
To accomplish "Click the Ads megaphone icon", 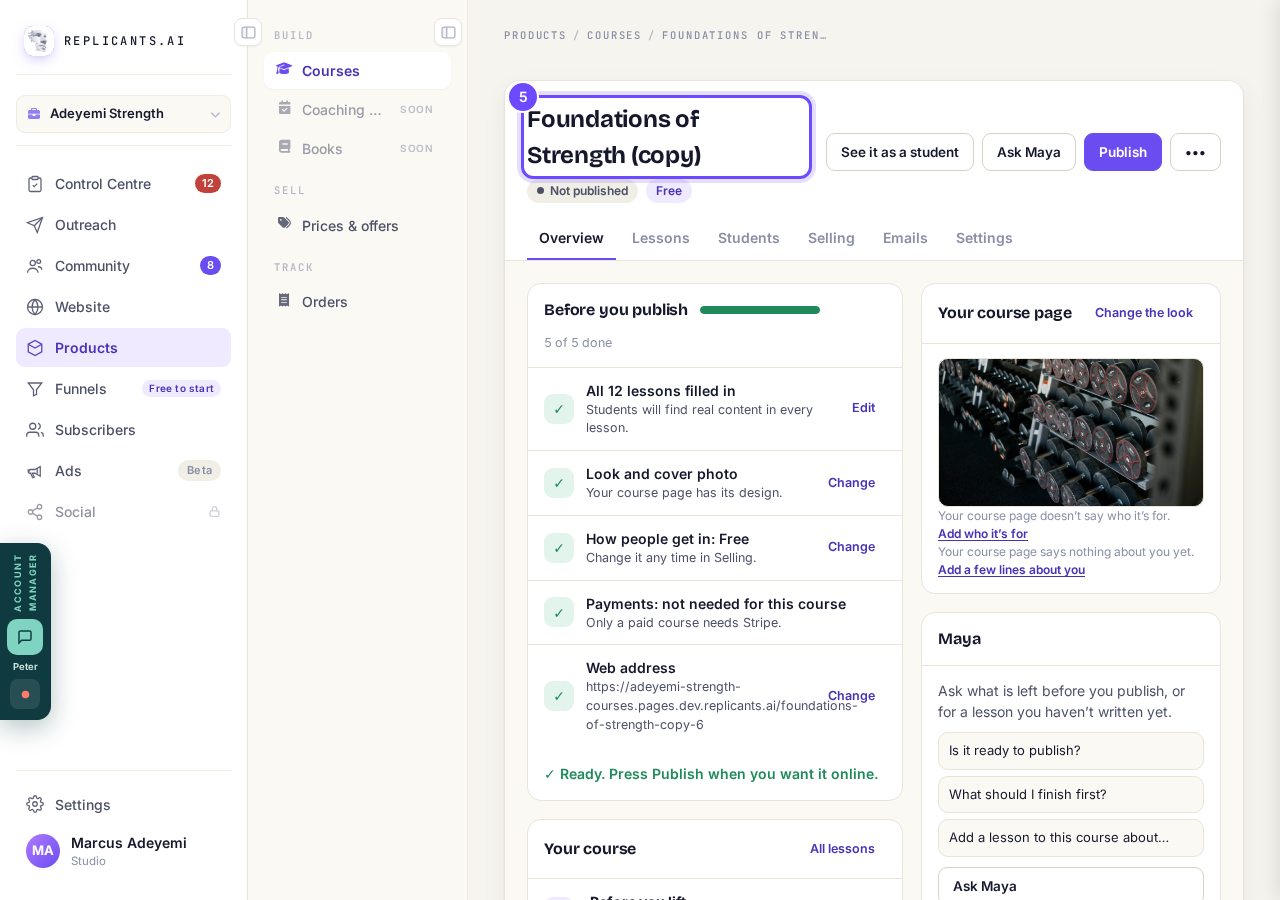I will [35, 471].
